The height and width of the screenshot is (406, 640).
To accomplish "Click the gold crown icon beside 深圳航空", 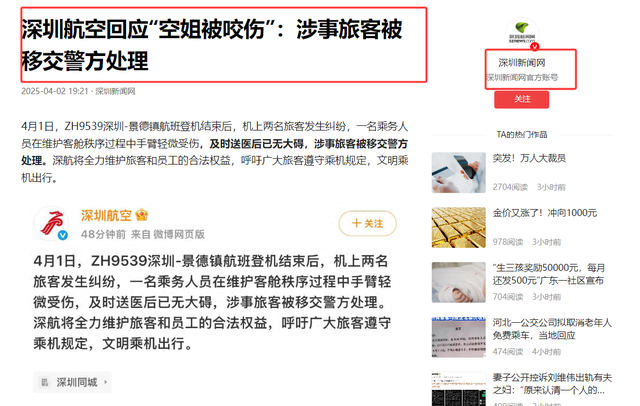I will pos(142,215).
